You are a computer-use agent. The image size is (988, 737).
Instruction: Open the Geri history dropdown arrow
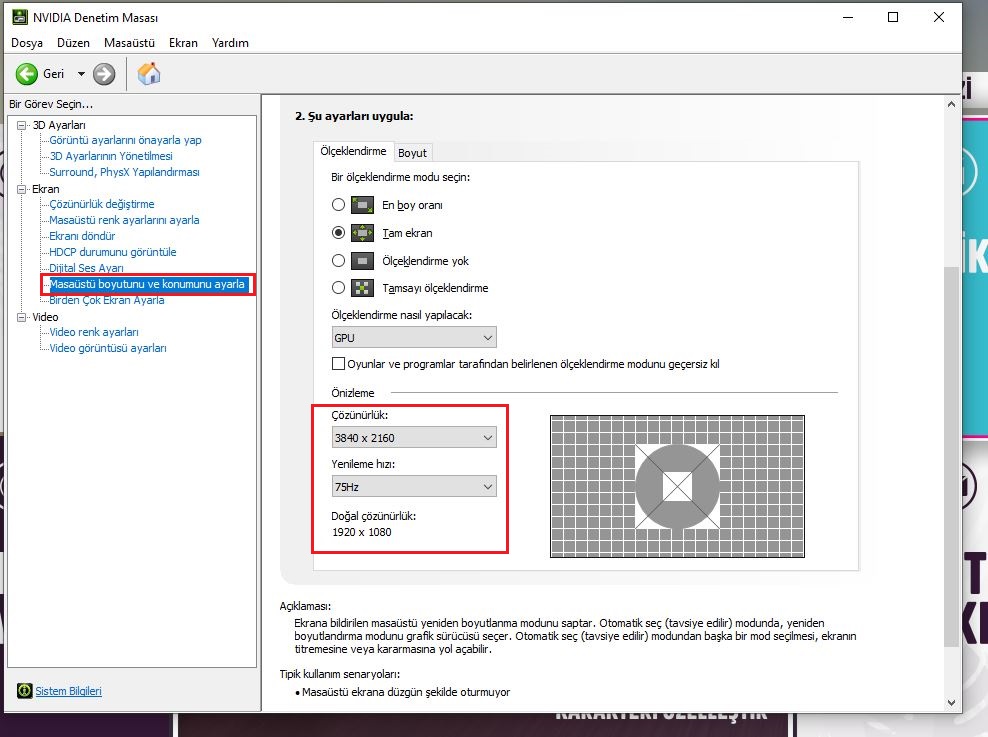click(x=81, y=74)
